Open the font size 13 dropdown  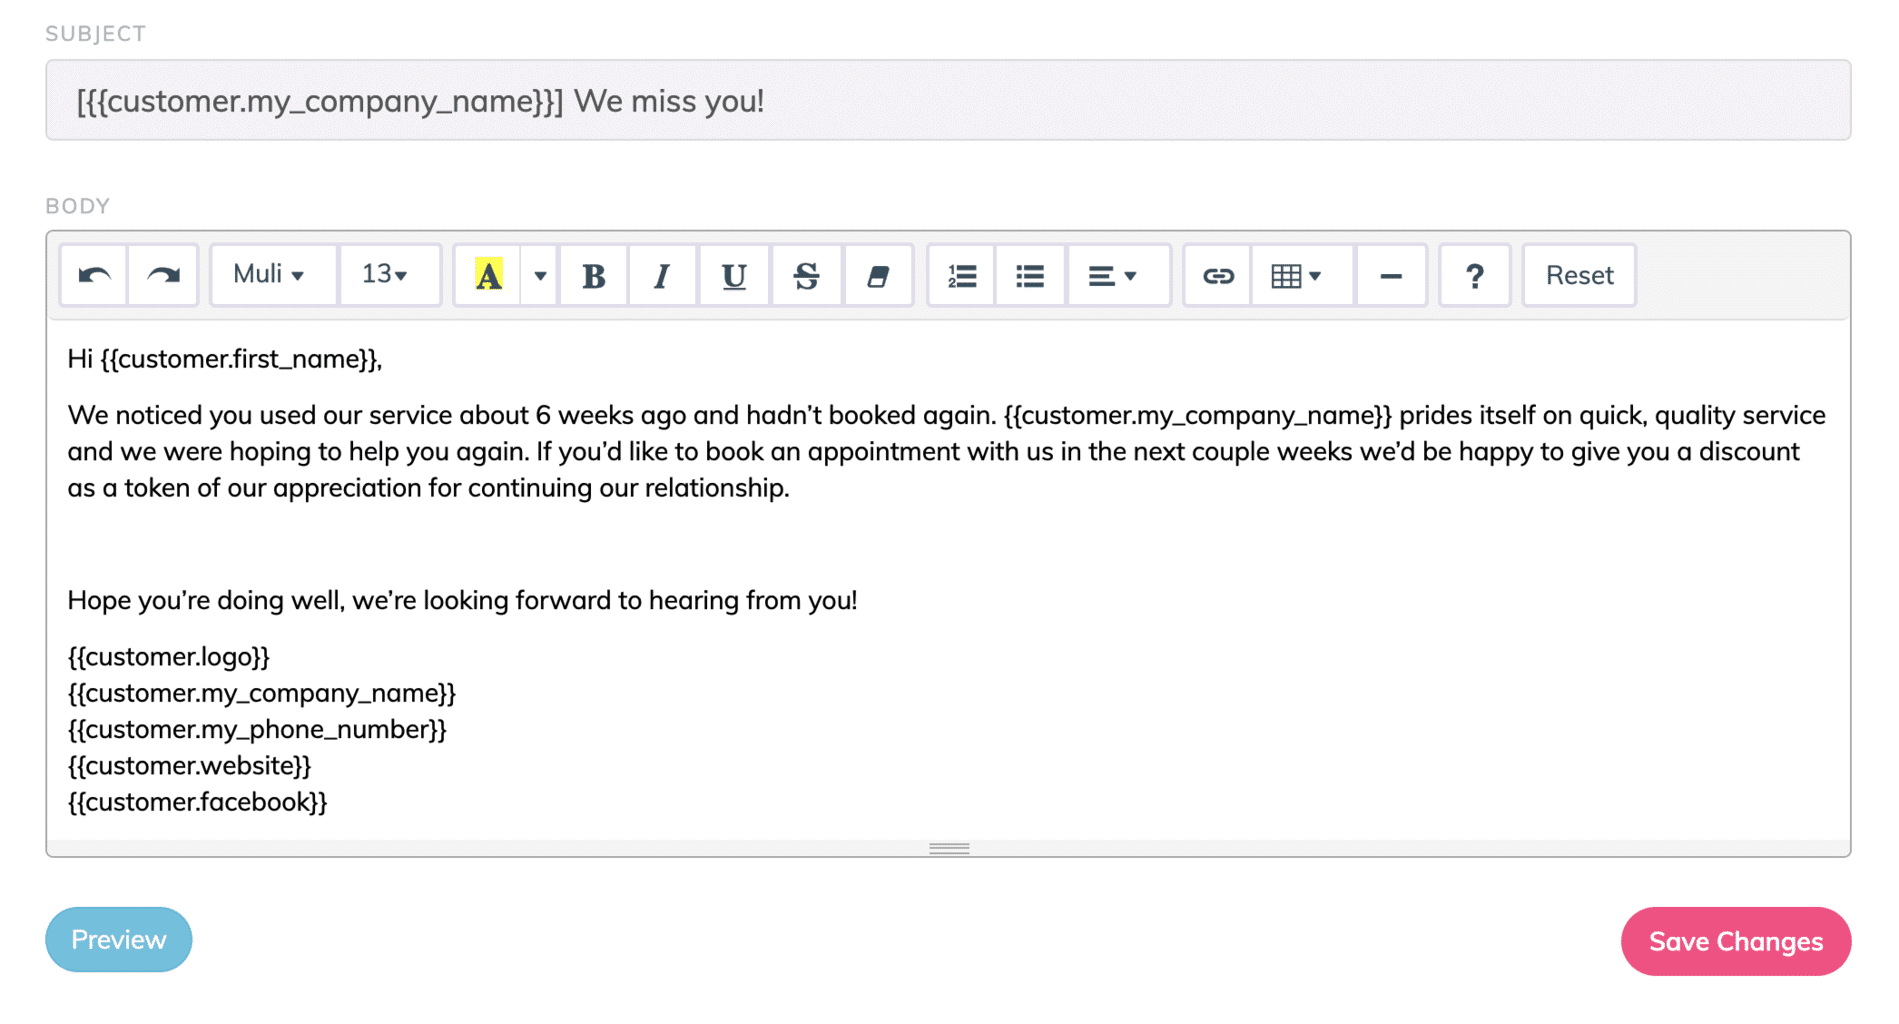(389, 275)
